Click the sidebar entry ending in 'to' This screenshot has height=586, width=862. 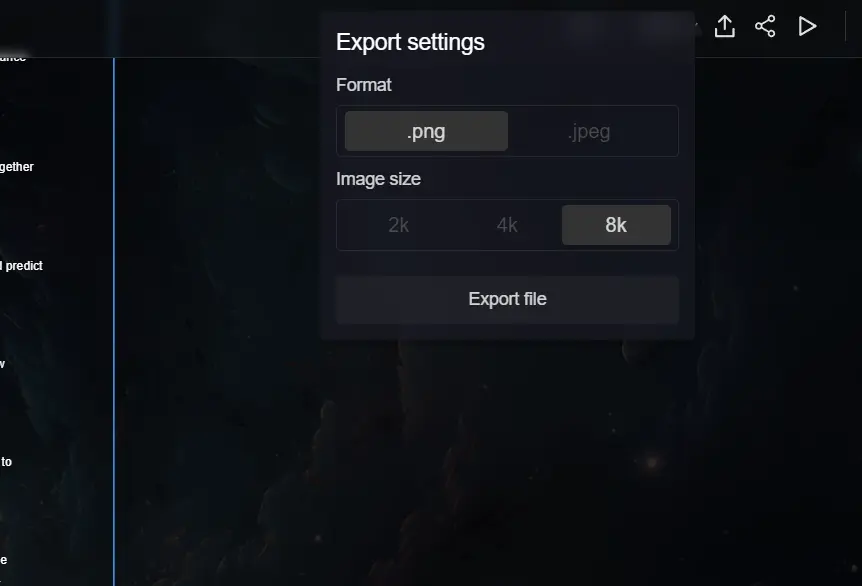coord(7,461)
